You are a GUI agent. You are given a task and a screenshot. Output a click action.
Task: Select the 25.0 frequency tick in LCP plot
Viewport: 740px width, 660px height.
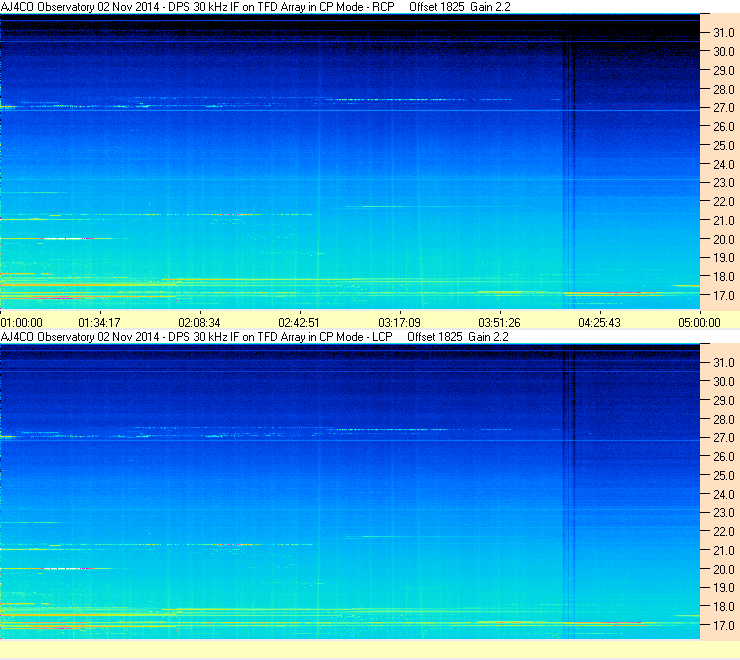[723, 475]
